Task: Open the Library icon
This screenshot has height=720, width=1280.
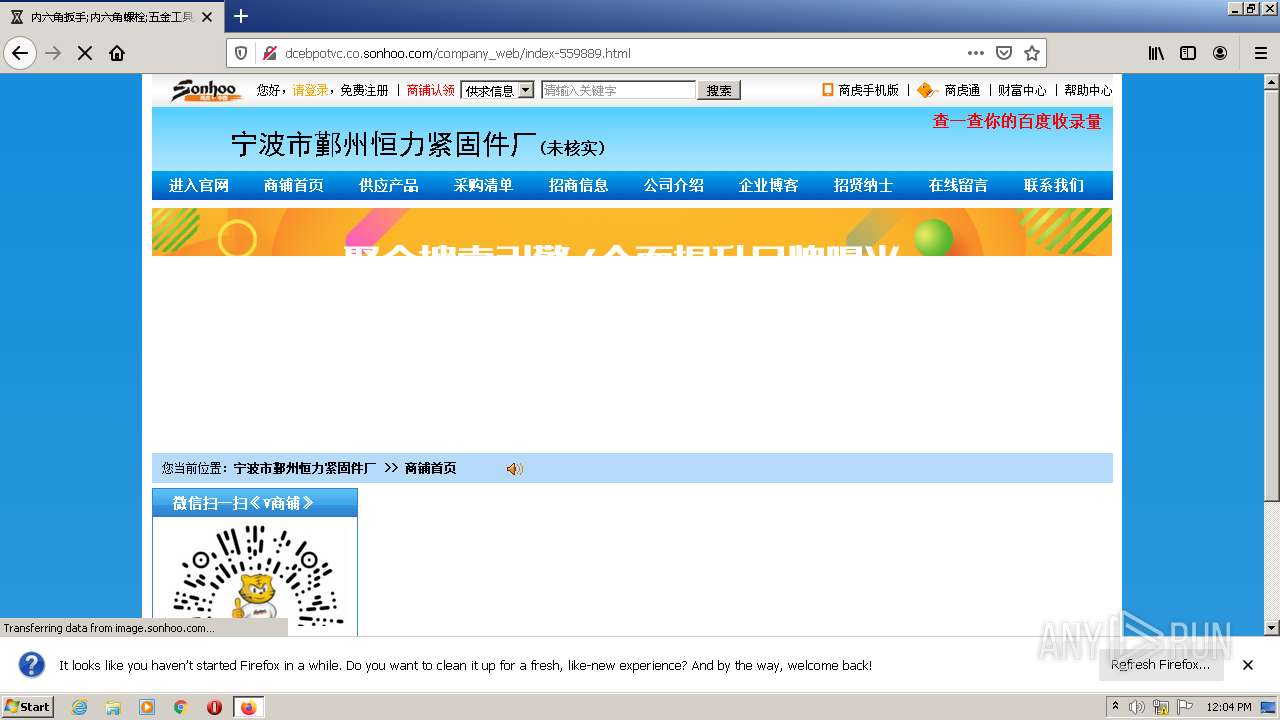Action: pyautogui.click(x=1156, y=53)
